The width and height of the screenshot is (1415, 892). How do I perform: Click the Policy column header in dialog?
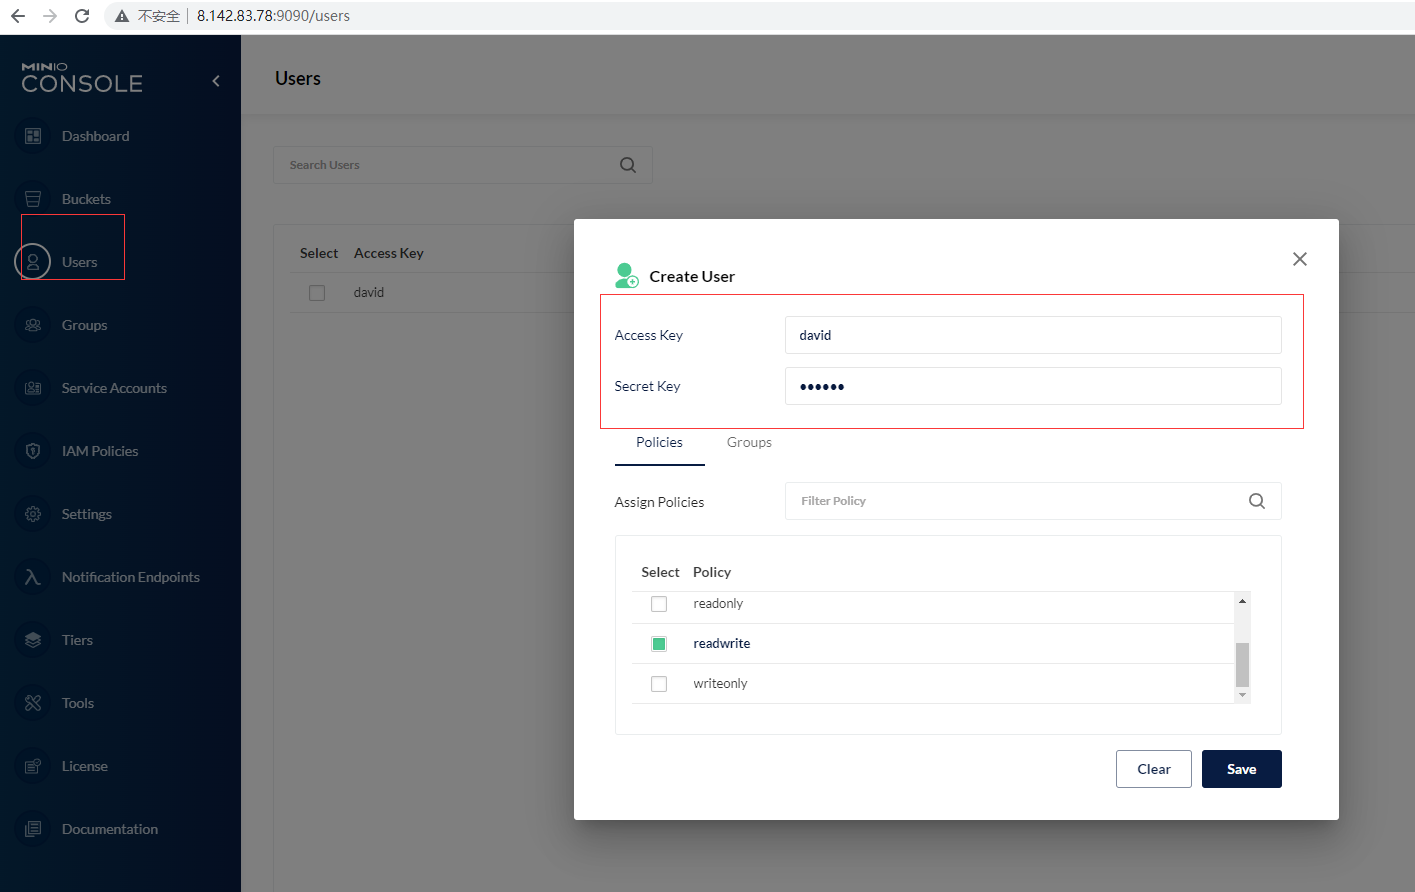pyautogui.click(x=712, y=572)
